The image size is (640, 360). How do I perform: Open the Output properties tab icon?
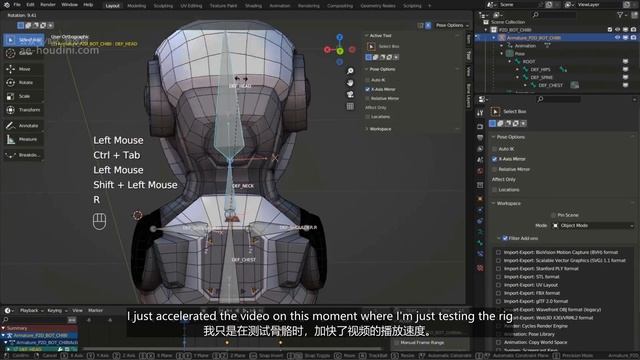click(x=480, y=138)
